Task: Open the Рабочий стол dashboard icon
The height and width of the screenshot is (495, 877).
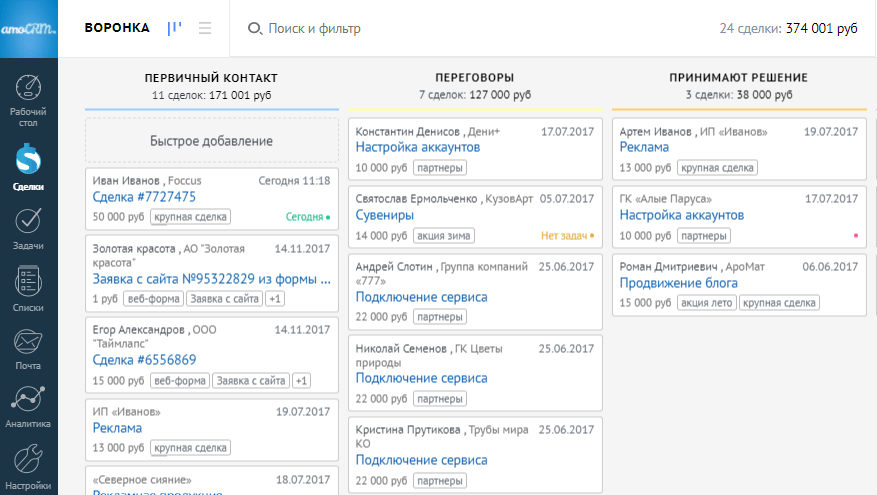Action: coord(28,88)
